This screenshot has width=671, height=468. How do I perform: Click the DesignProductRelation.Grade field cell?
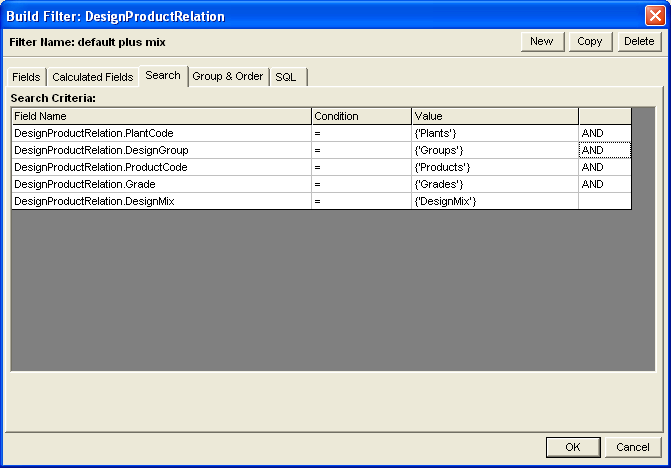(x=161, y=184)
